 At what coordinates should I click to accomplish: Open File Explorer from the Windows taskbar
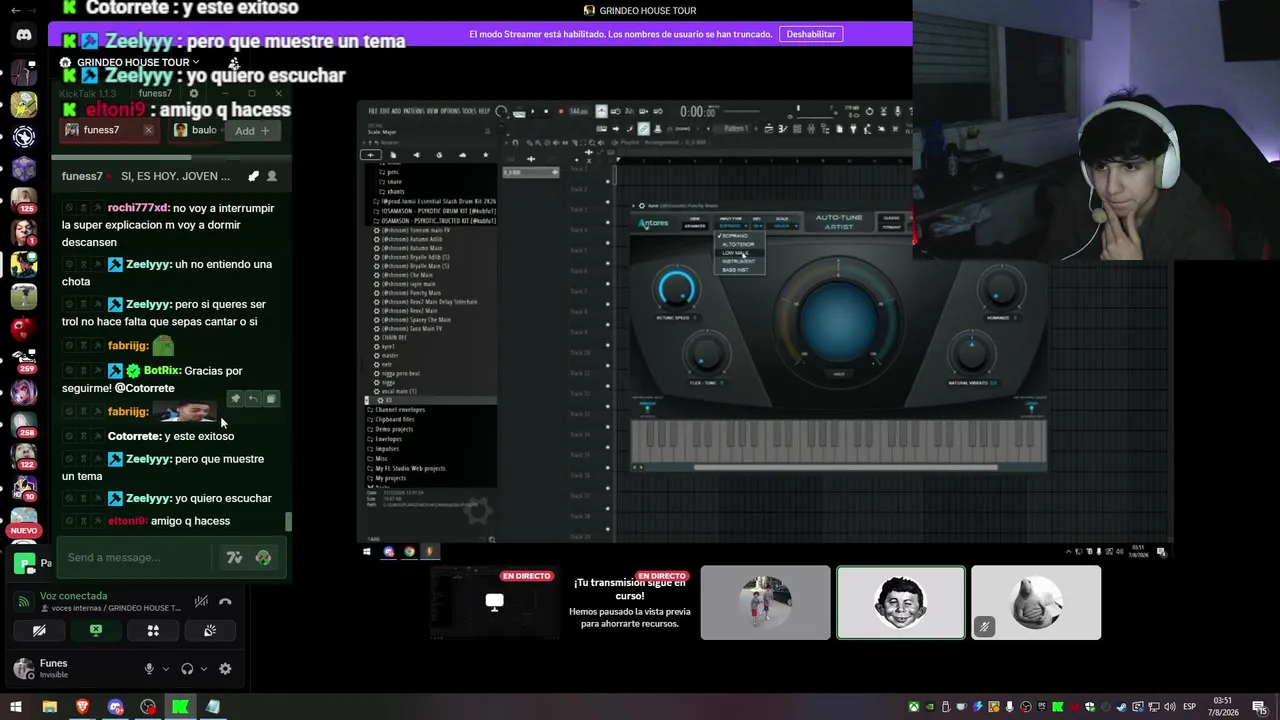click(x=49, y=707)
